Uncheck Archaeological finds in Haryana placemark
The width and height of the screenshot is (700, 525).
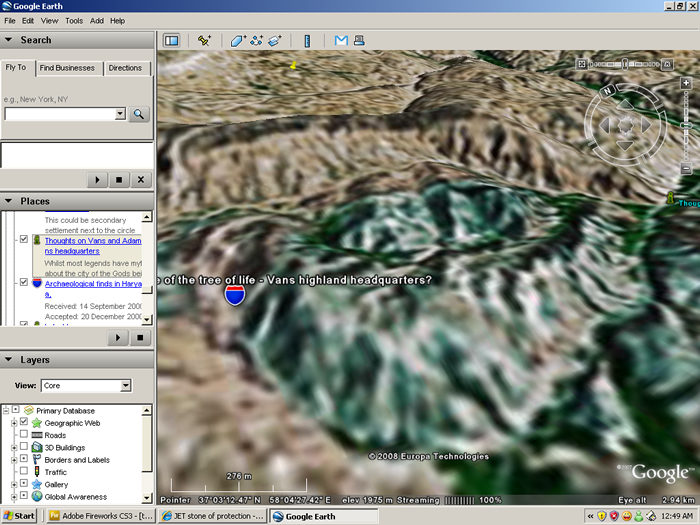pos(24,282)
